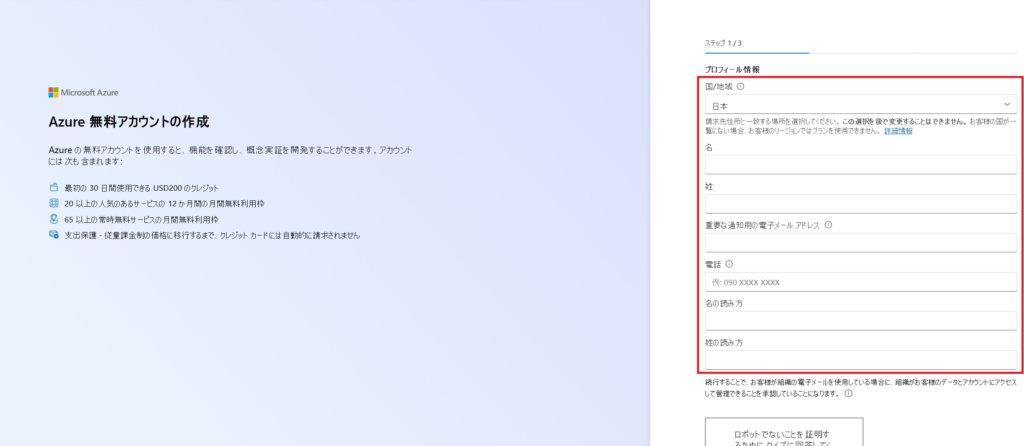Click the Microsoft Azure logo
Image resolution: width=1024 pixels, height=446 pixels.
coord(84,92)
